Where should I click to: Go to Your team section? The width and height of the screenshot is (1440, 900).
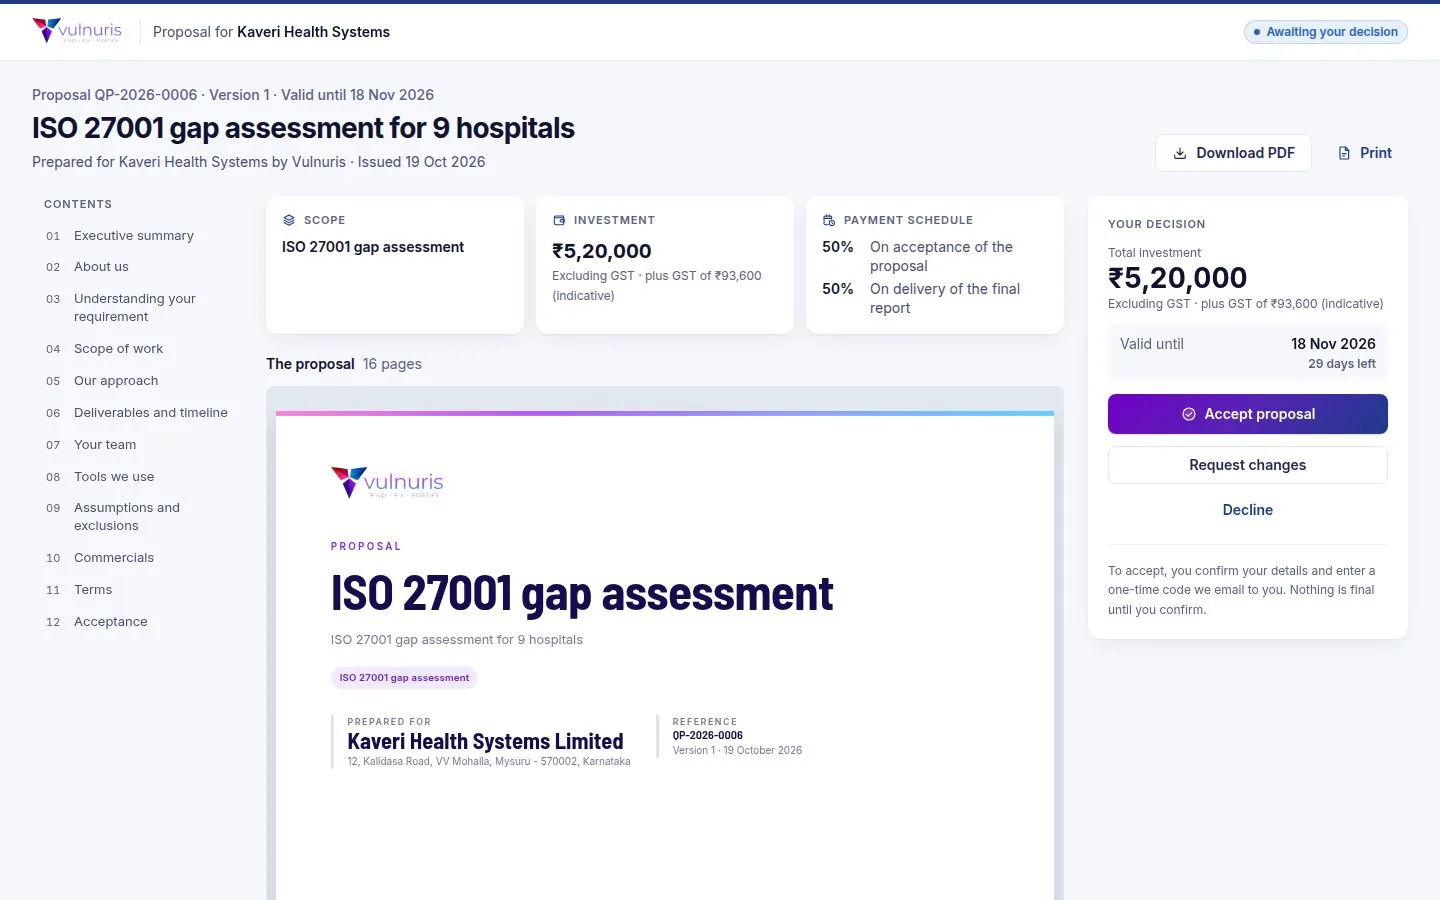105,445
